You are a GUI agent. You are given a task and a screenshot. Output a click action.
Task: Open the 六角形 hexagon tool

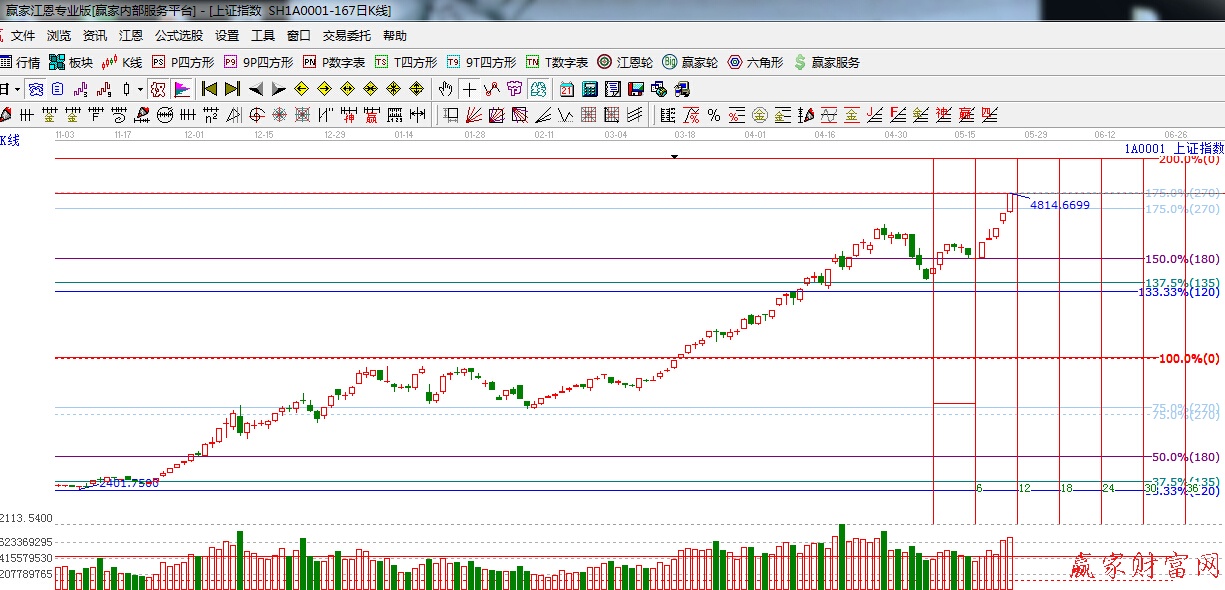pos(755,62)
